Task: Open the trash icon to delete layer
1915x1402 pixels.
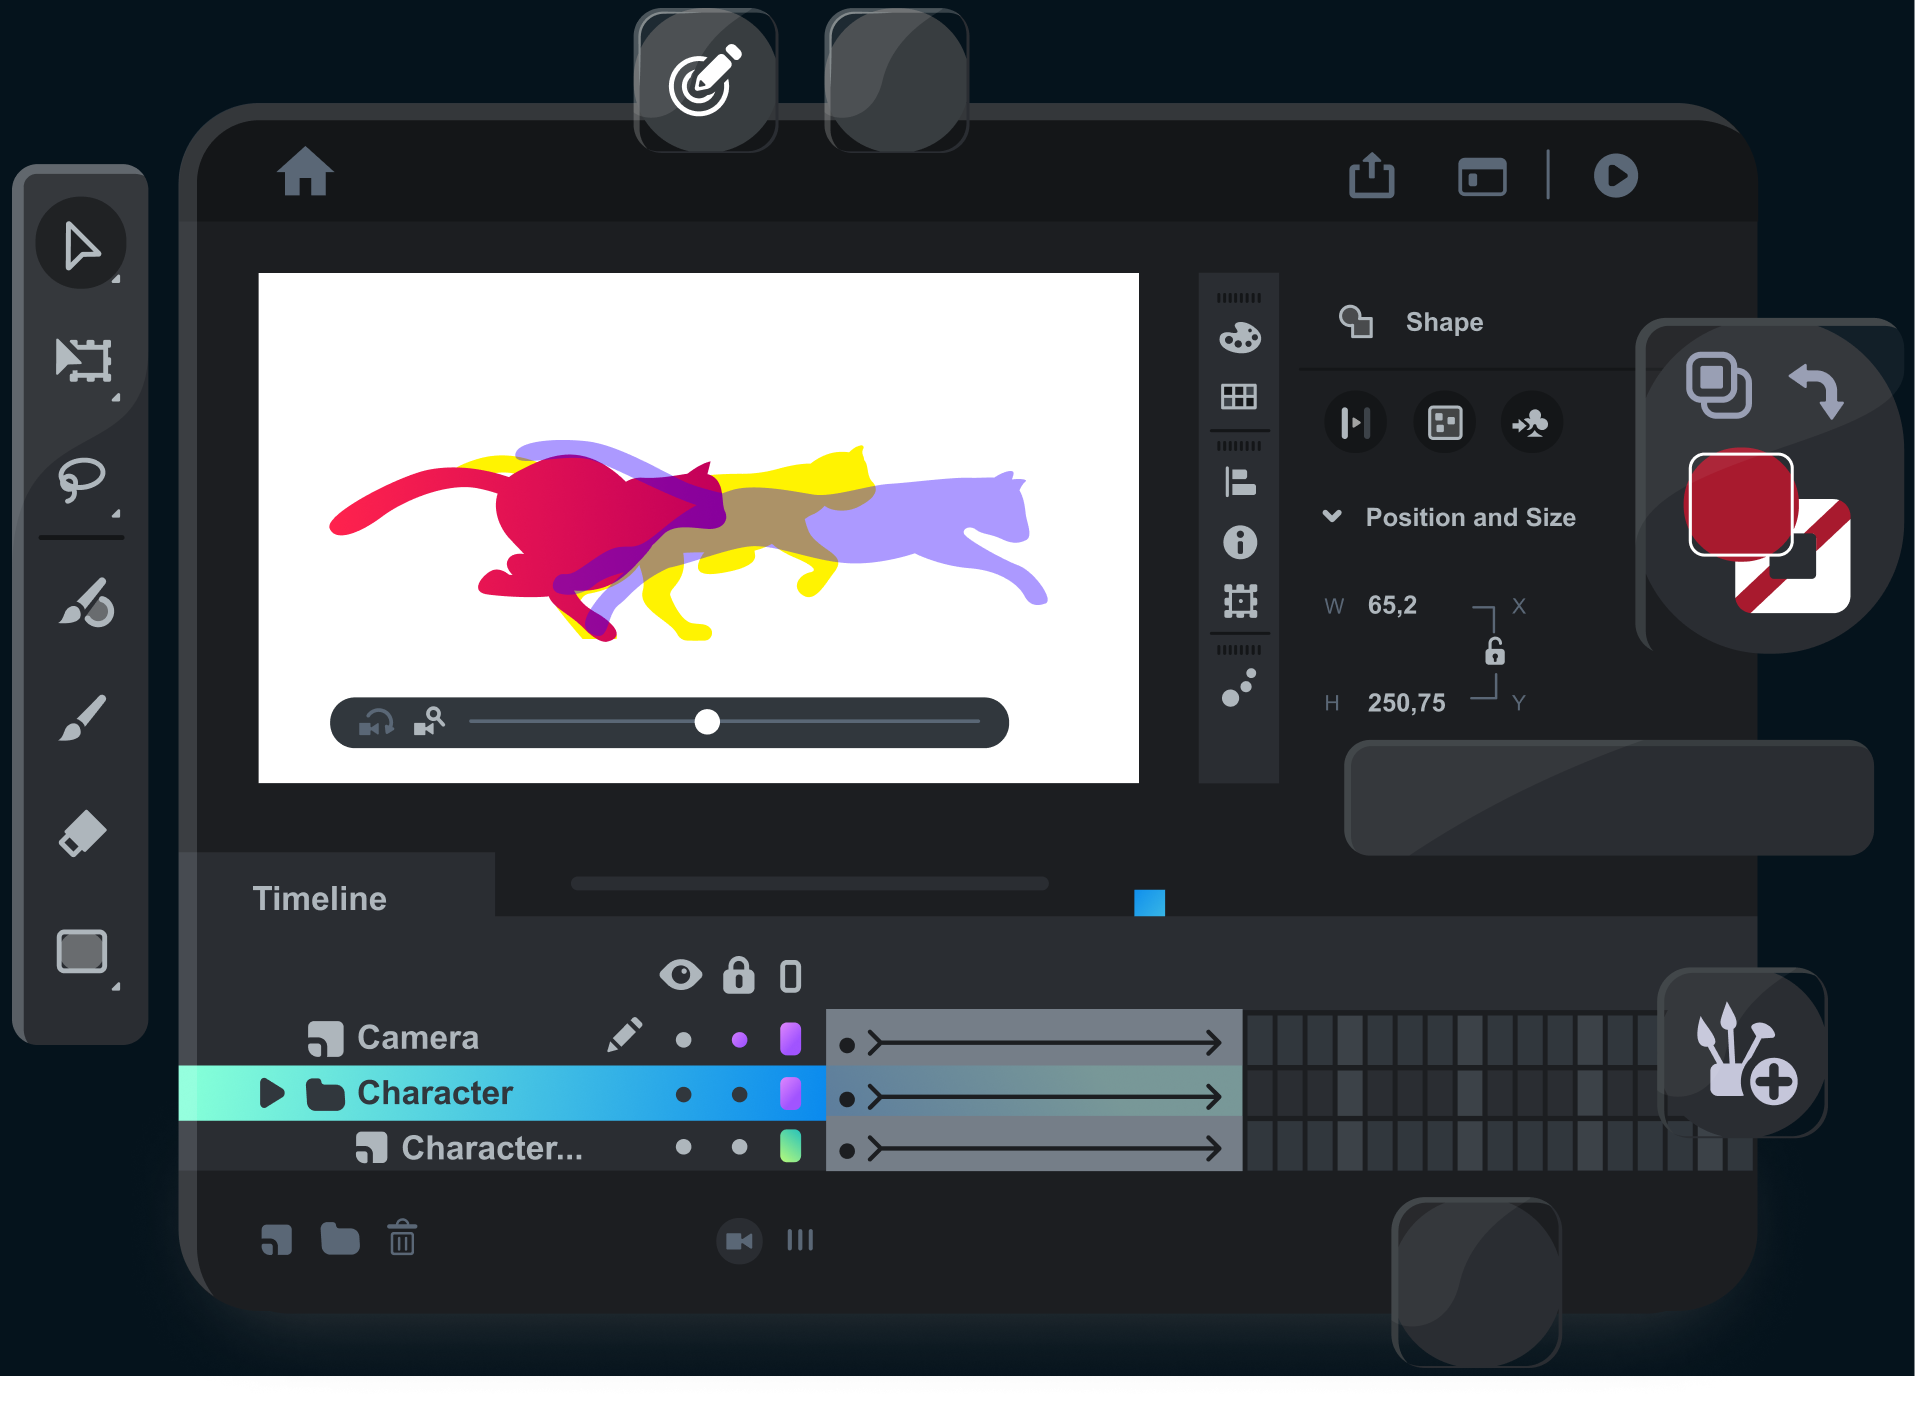Action: click(x=401, y=1240)
